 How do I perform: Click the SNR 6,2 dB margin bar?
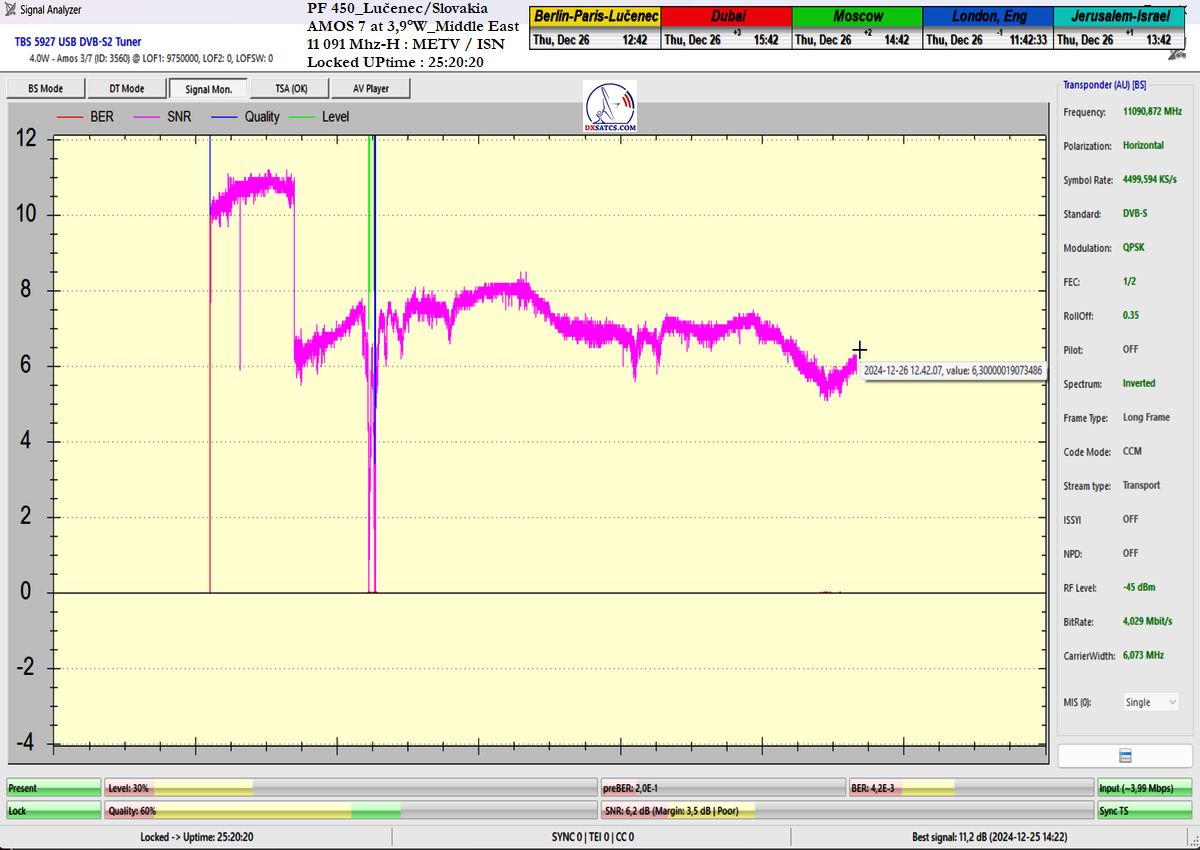846,810
